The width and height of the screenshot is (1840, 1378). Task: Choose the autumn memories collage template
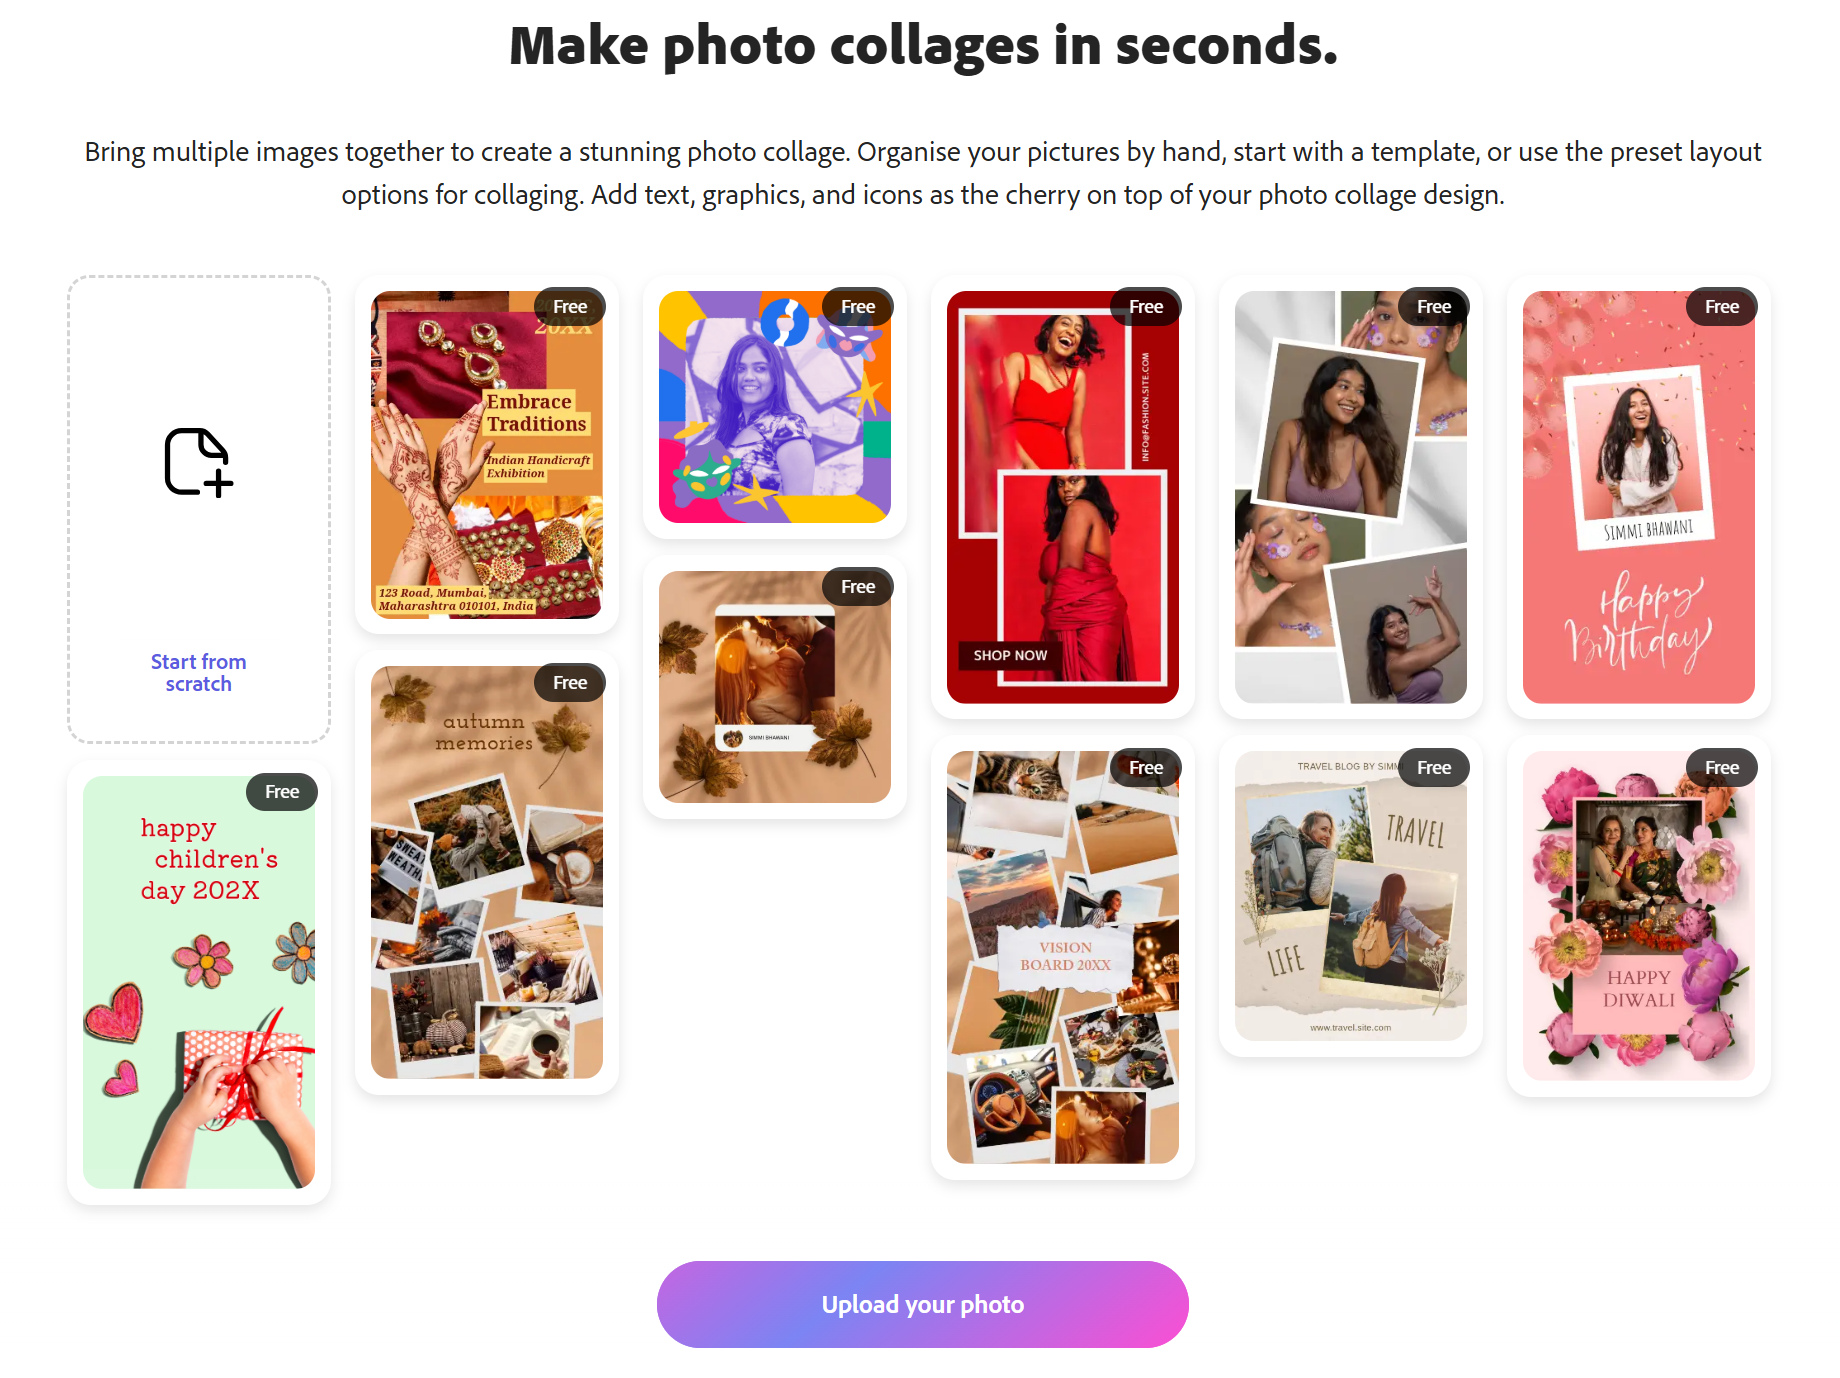tap(487, 873)
